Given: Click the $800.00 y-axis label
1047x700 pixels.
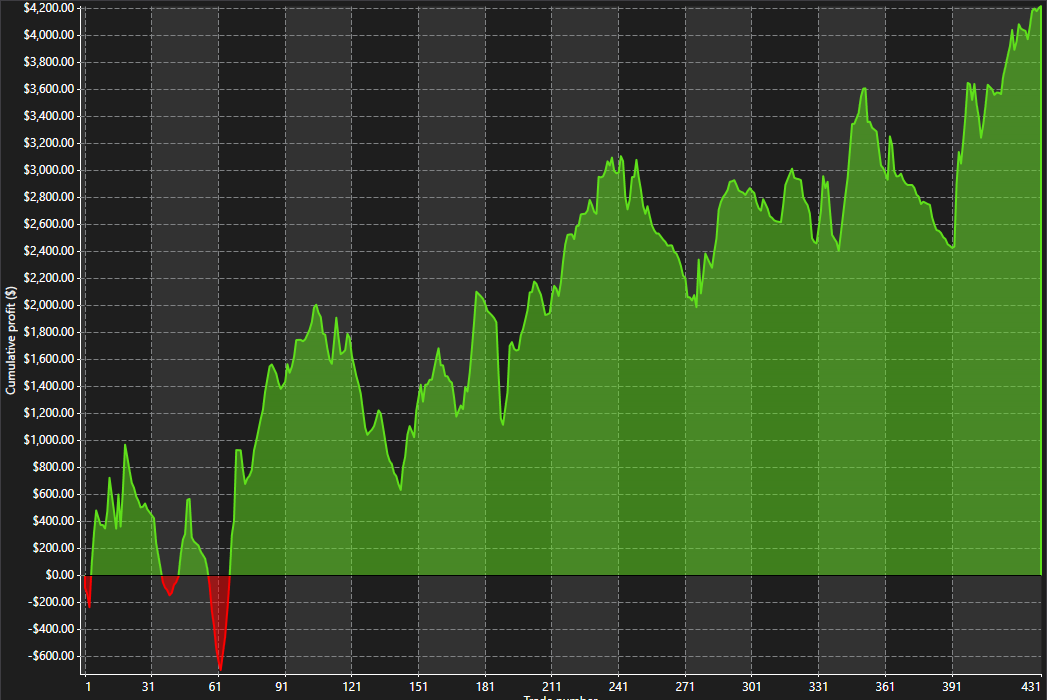Looking at the screenshot, I should click(x=53, y=467).
